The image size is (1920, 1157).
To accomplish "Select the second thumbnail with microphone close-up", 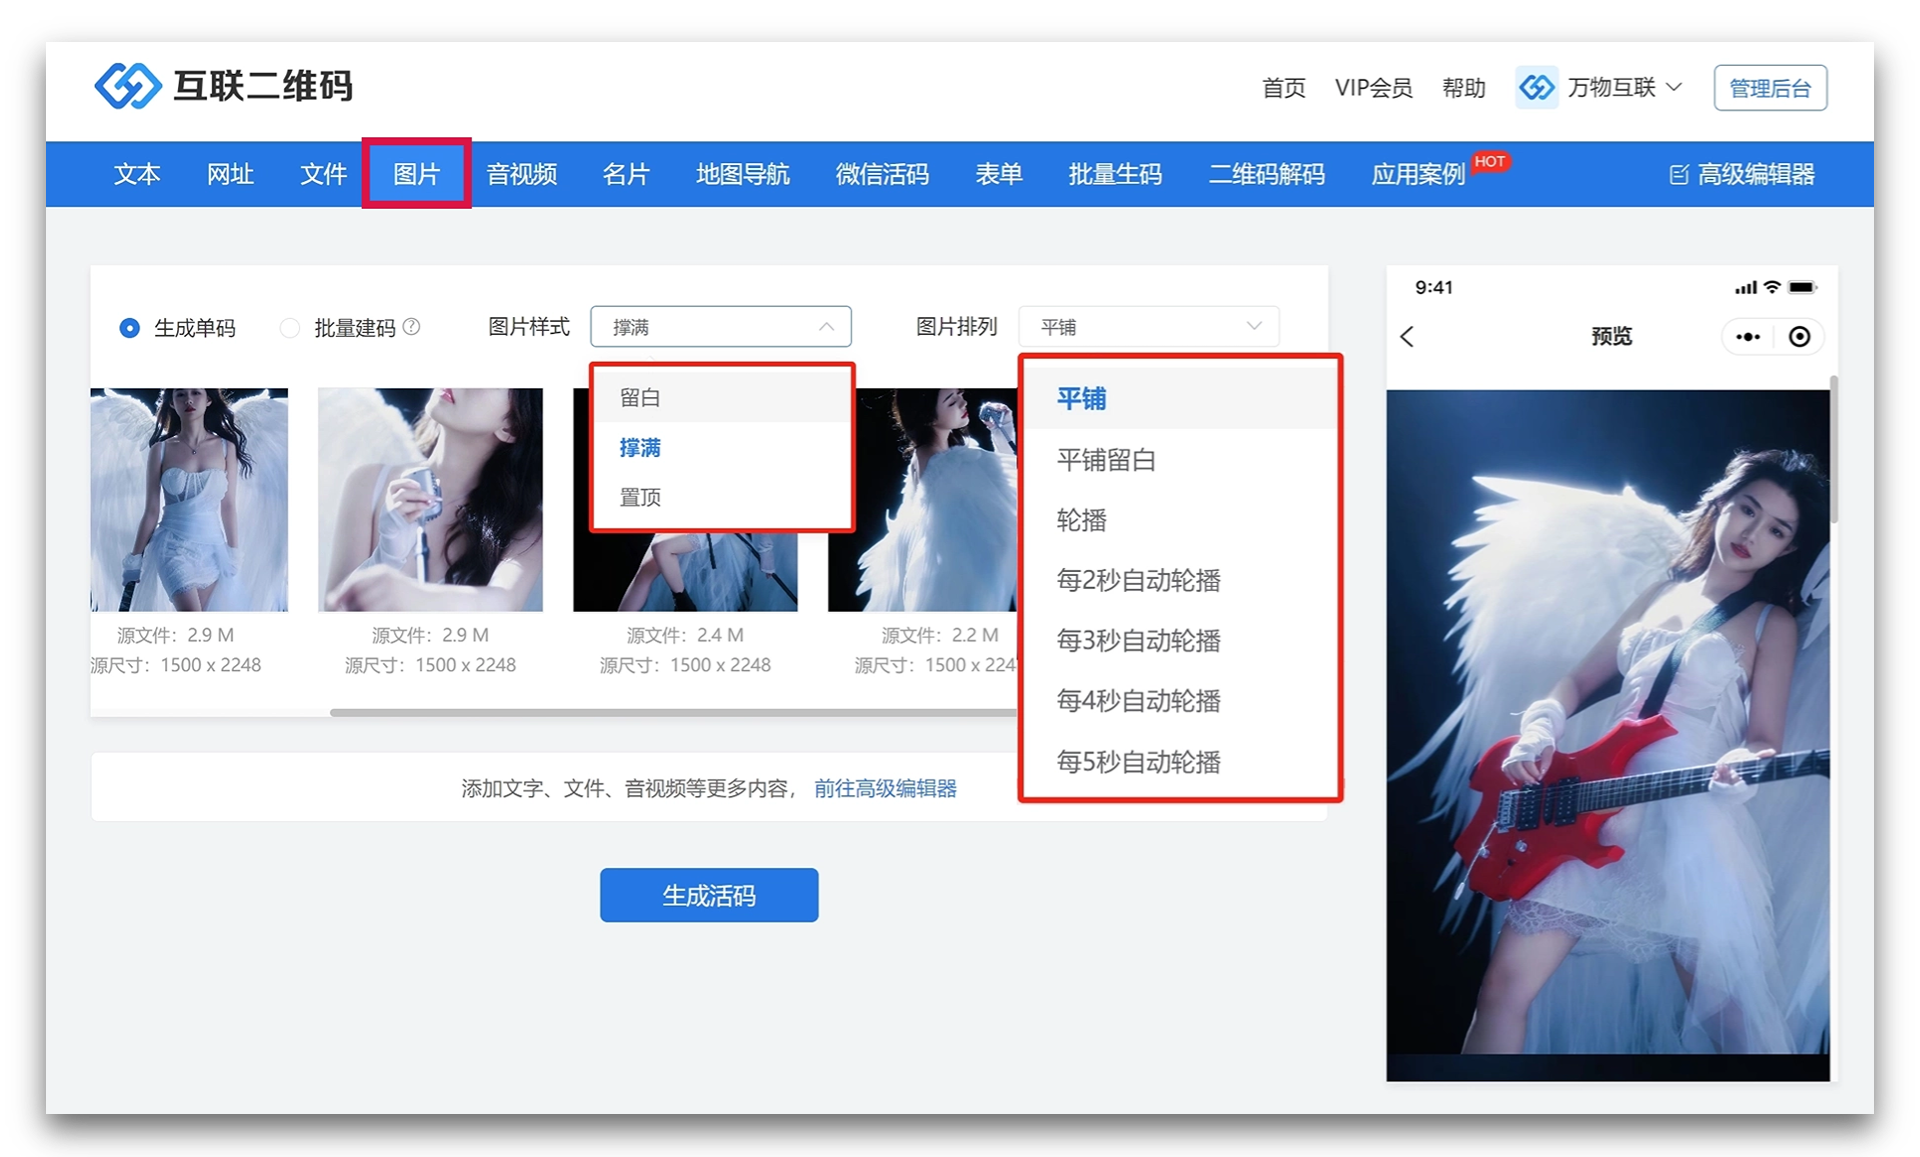I will coord(430,500).
